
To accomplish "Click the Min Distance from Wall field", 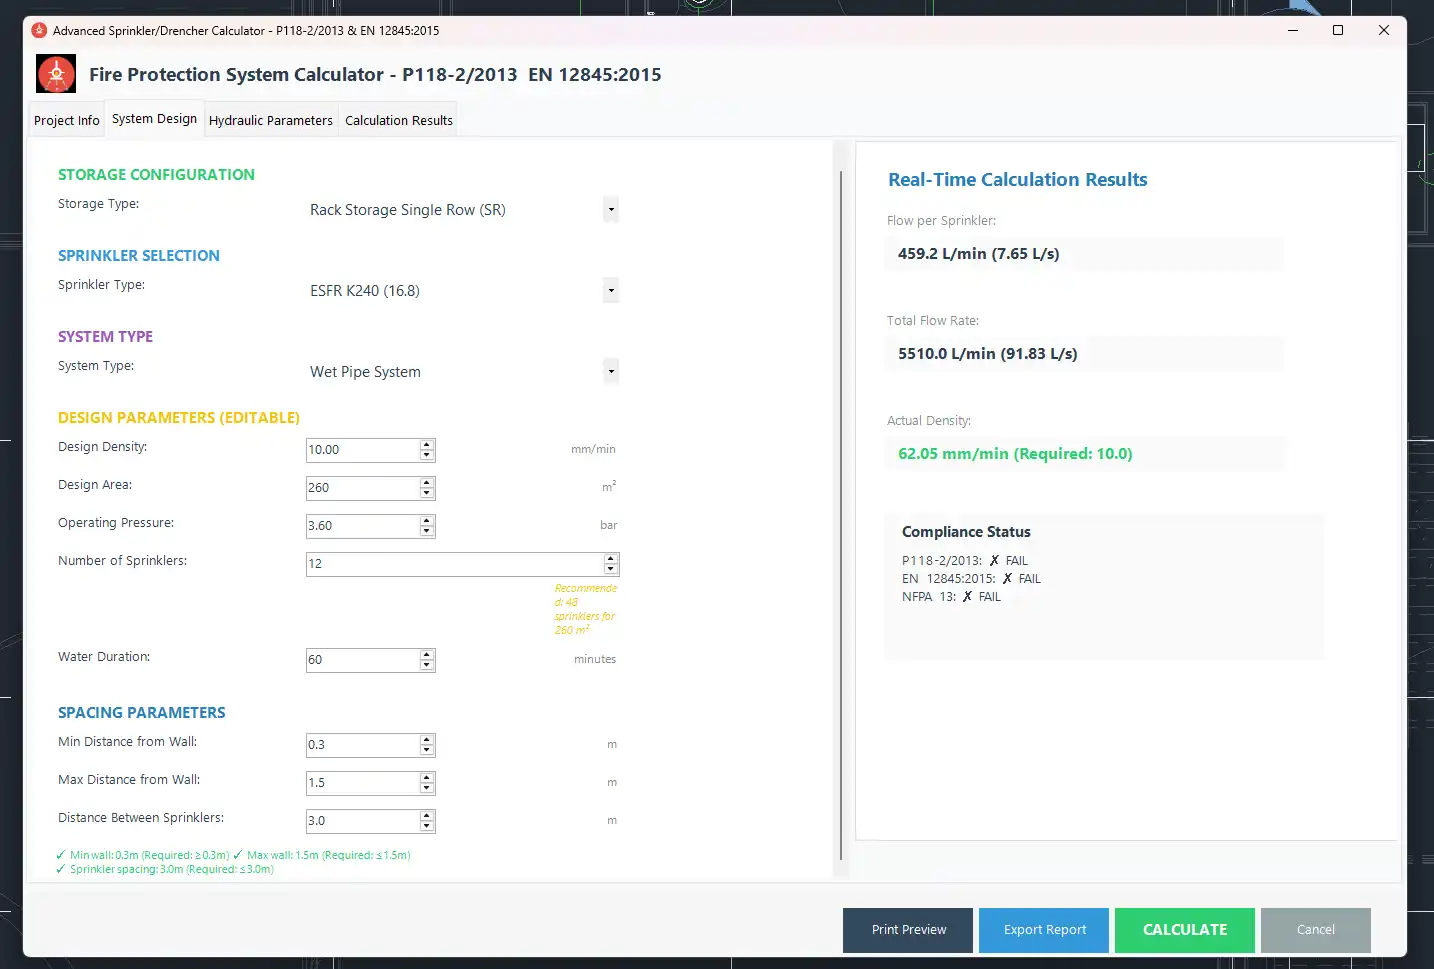I will (361, 745).
